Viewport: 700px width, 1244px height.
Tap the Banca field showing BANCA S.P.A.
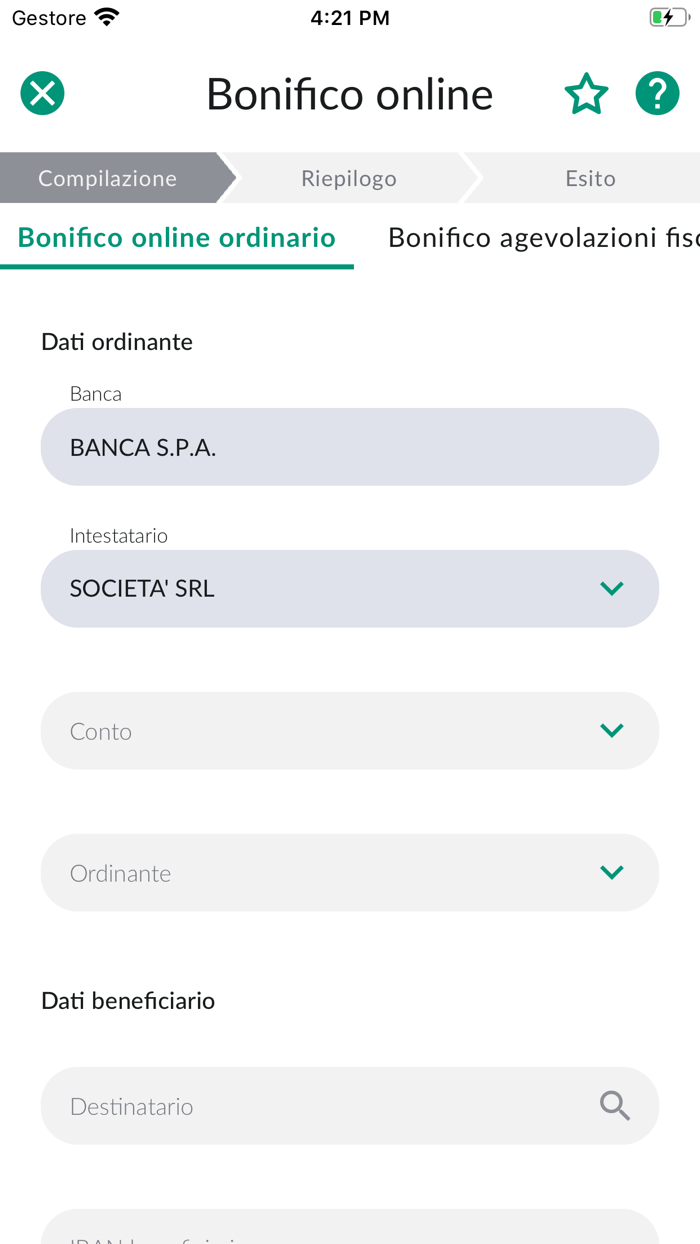coord(350,447)
